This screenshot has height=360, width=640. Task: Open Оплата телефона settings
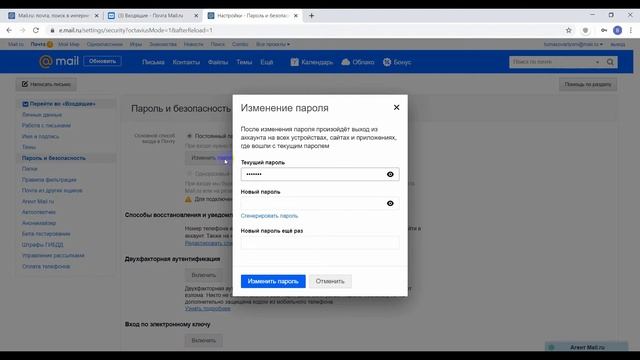coord(46,266)
